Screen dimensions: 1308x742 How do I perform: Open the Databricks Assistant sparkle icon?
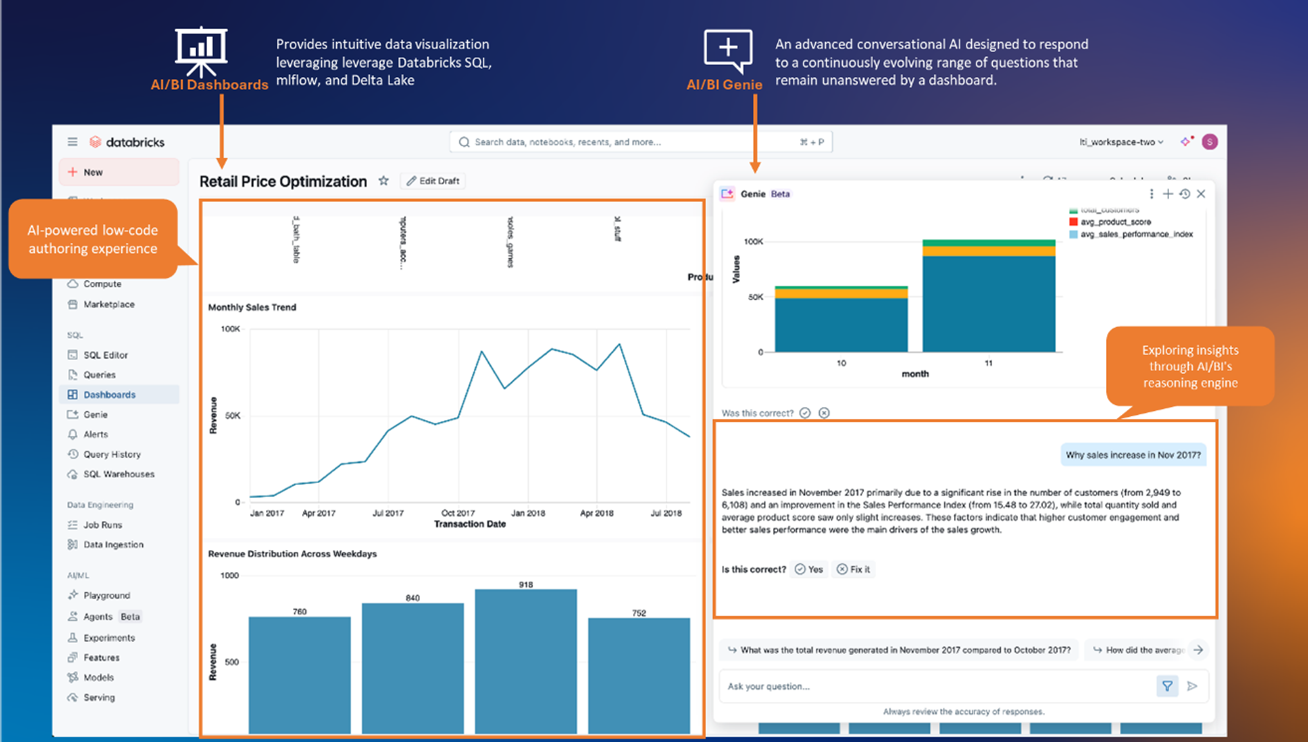coord(1186,142)
